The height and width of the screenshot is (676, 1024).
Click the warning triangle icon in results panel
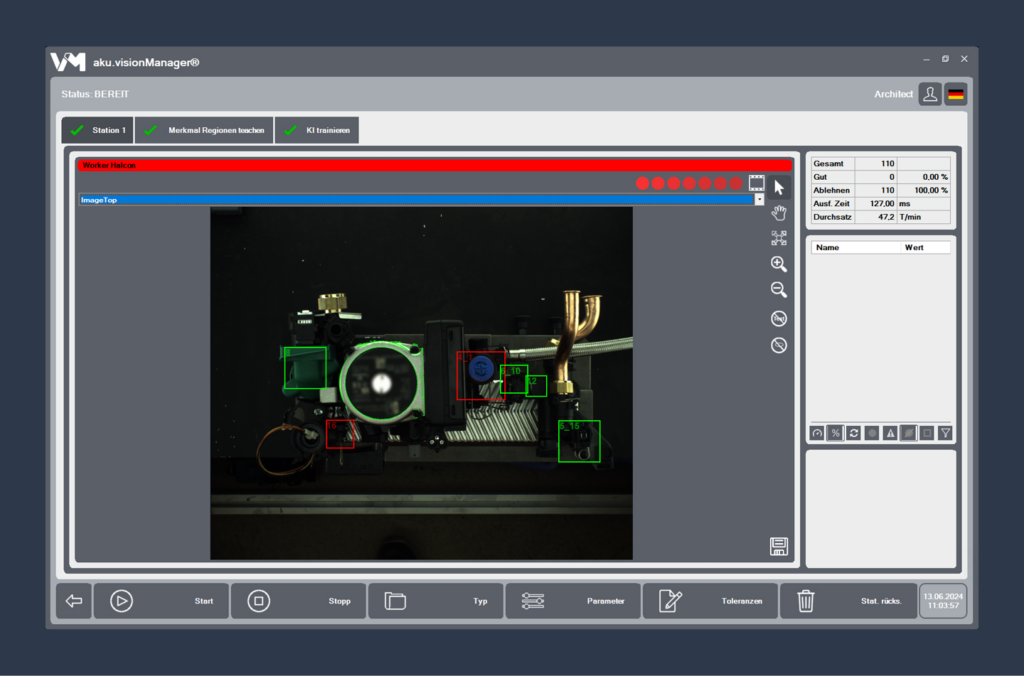coord(888,432)
